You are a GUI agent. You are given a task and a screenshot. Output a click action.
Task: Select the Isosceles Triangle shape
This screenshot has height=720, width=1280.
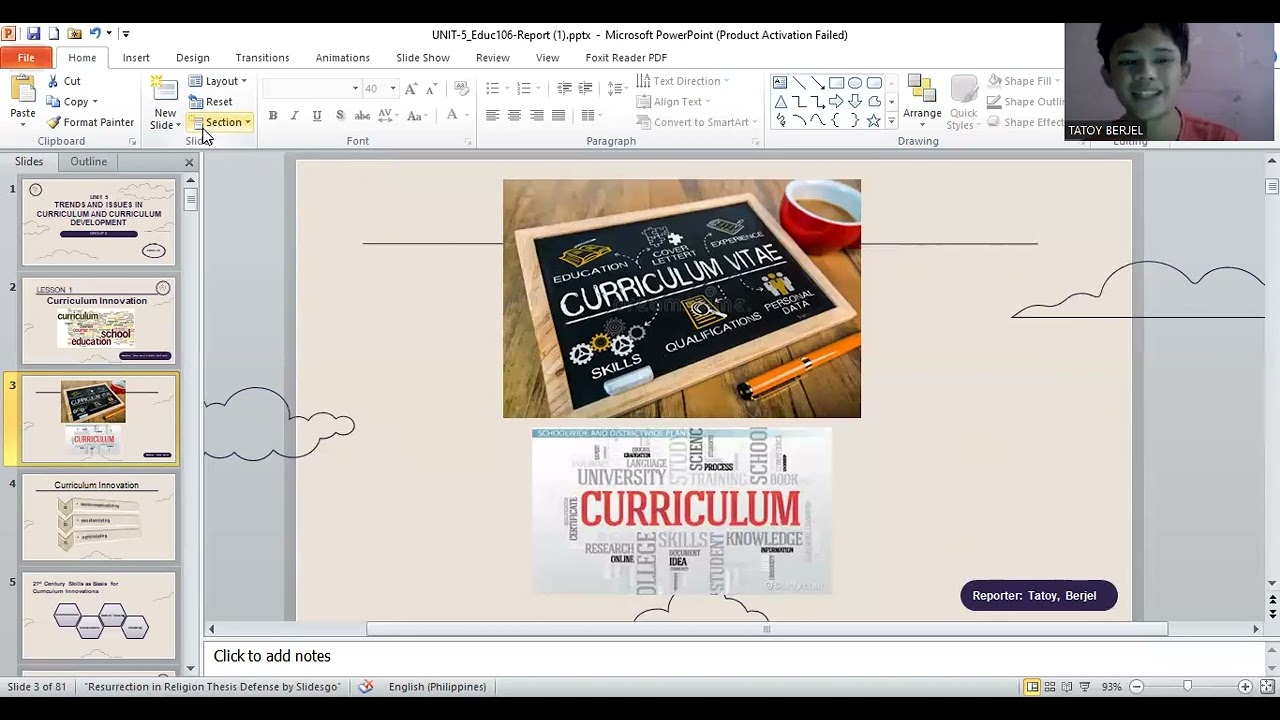pos(780,101)
